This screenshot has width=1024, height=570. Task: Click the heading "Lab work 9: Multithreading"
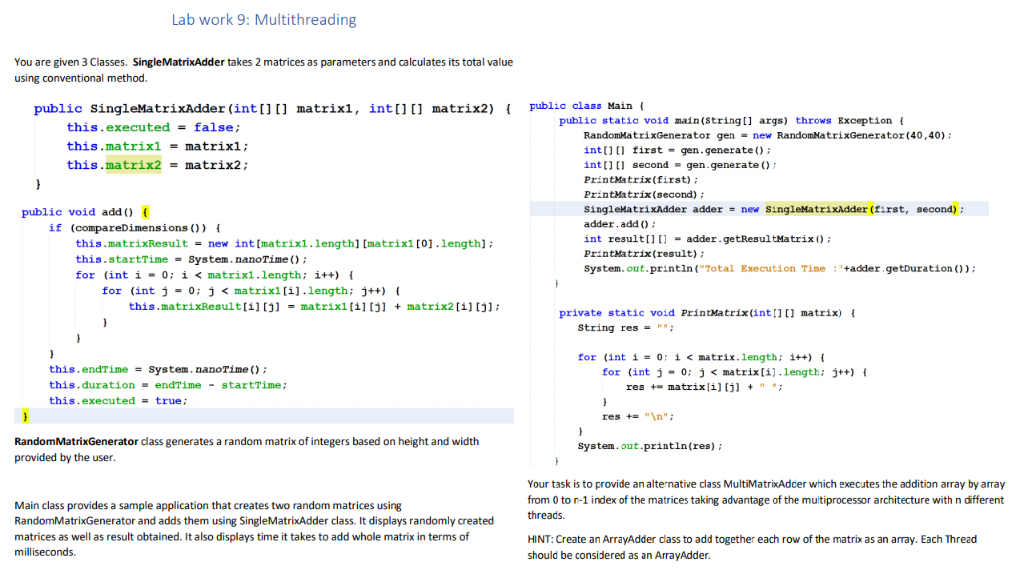click(x=264, y=20)
